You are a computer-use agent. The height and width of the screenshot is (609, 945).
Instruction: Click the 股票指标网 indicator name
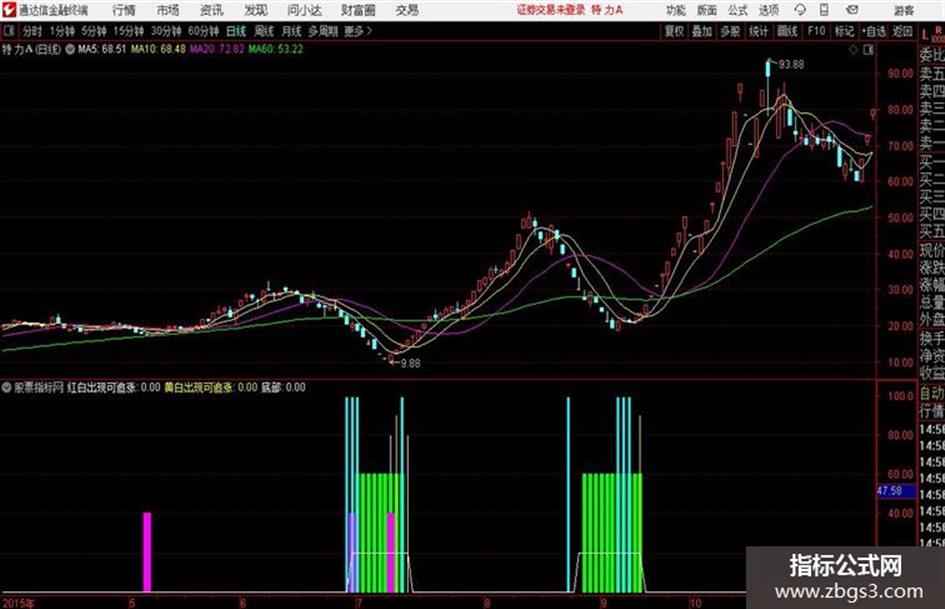click(x=39, y=387)
